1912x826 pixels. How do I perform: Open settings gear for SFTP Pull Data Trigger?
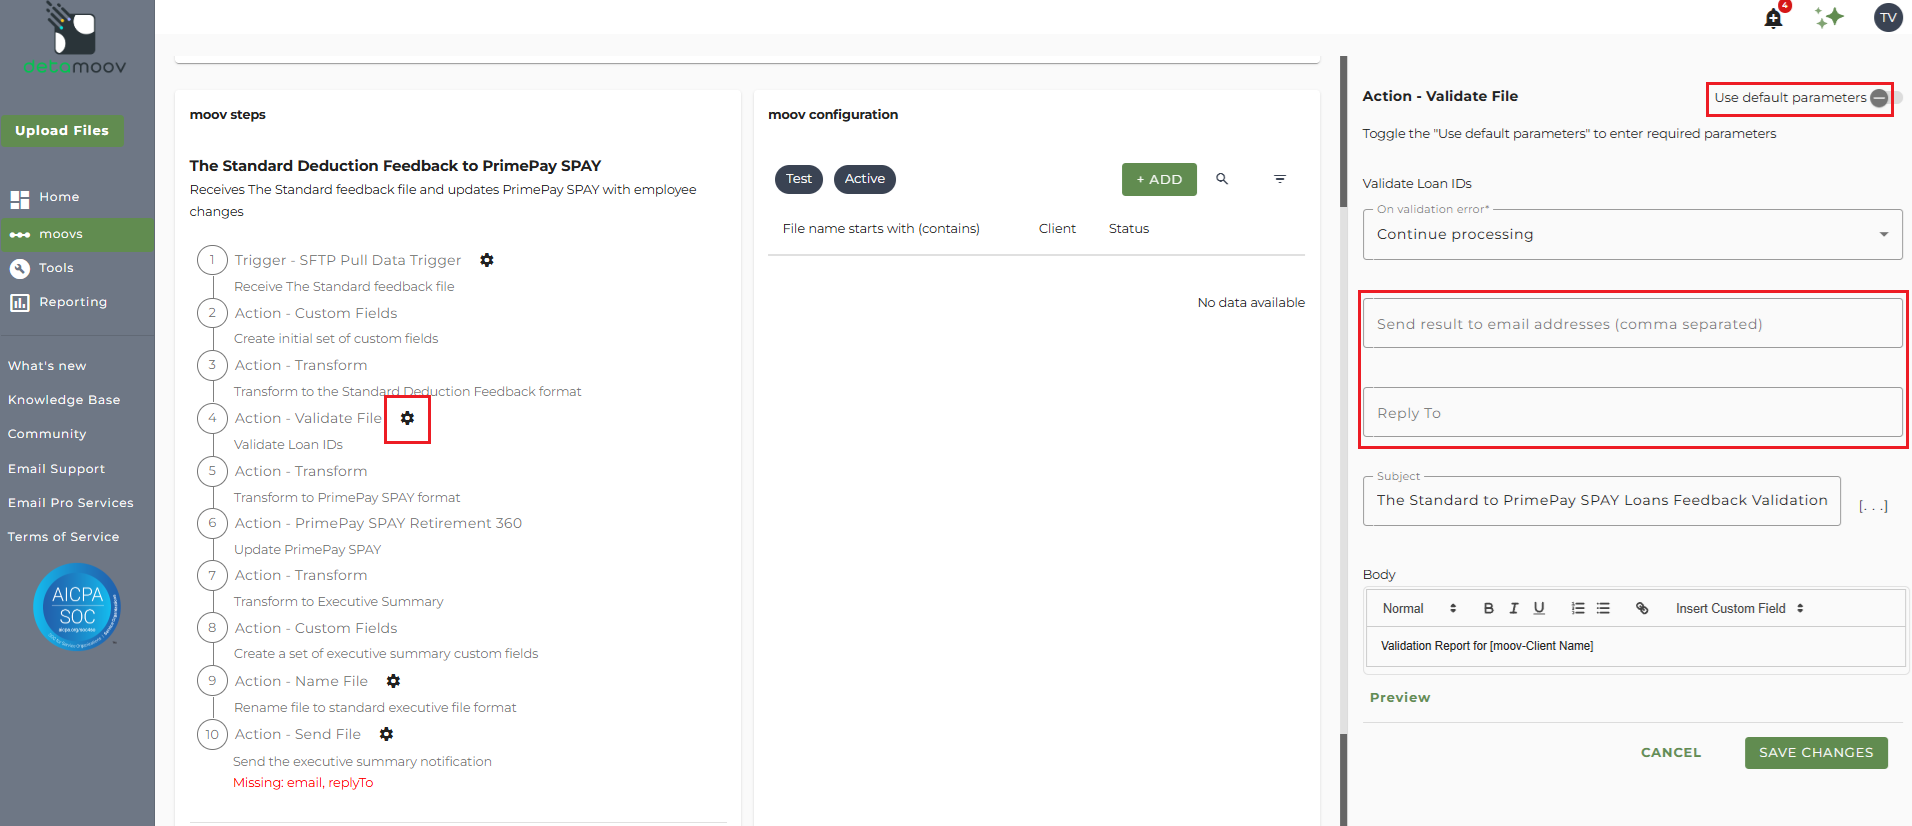click(487, 260)
